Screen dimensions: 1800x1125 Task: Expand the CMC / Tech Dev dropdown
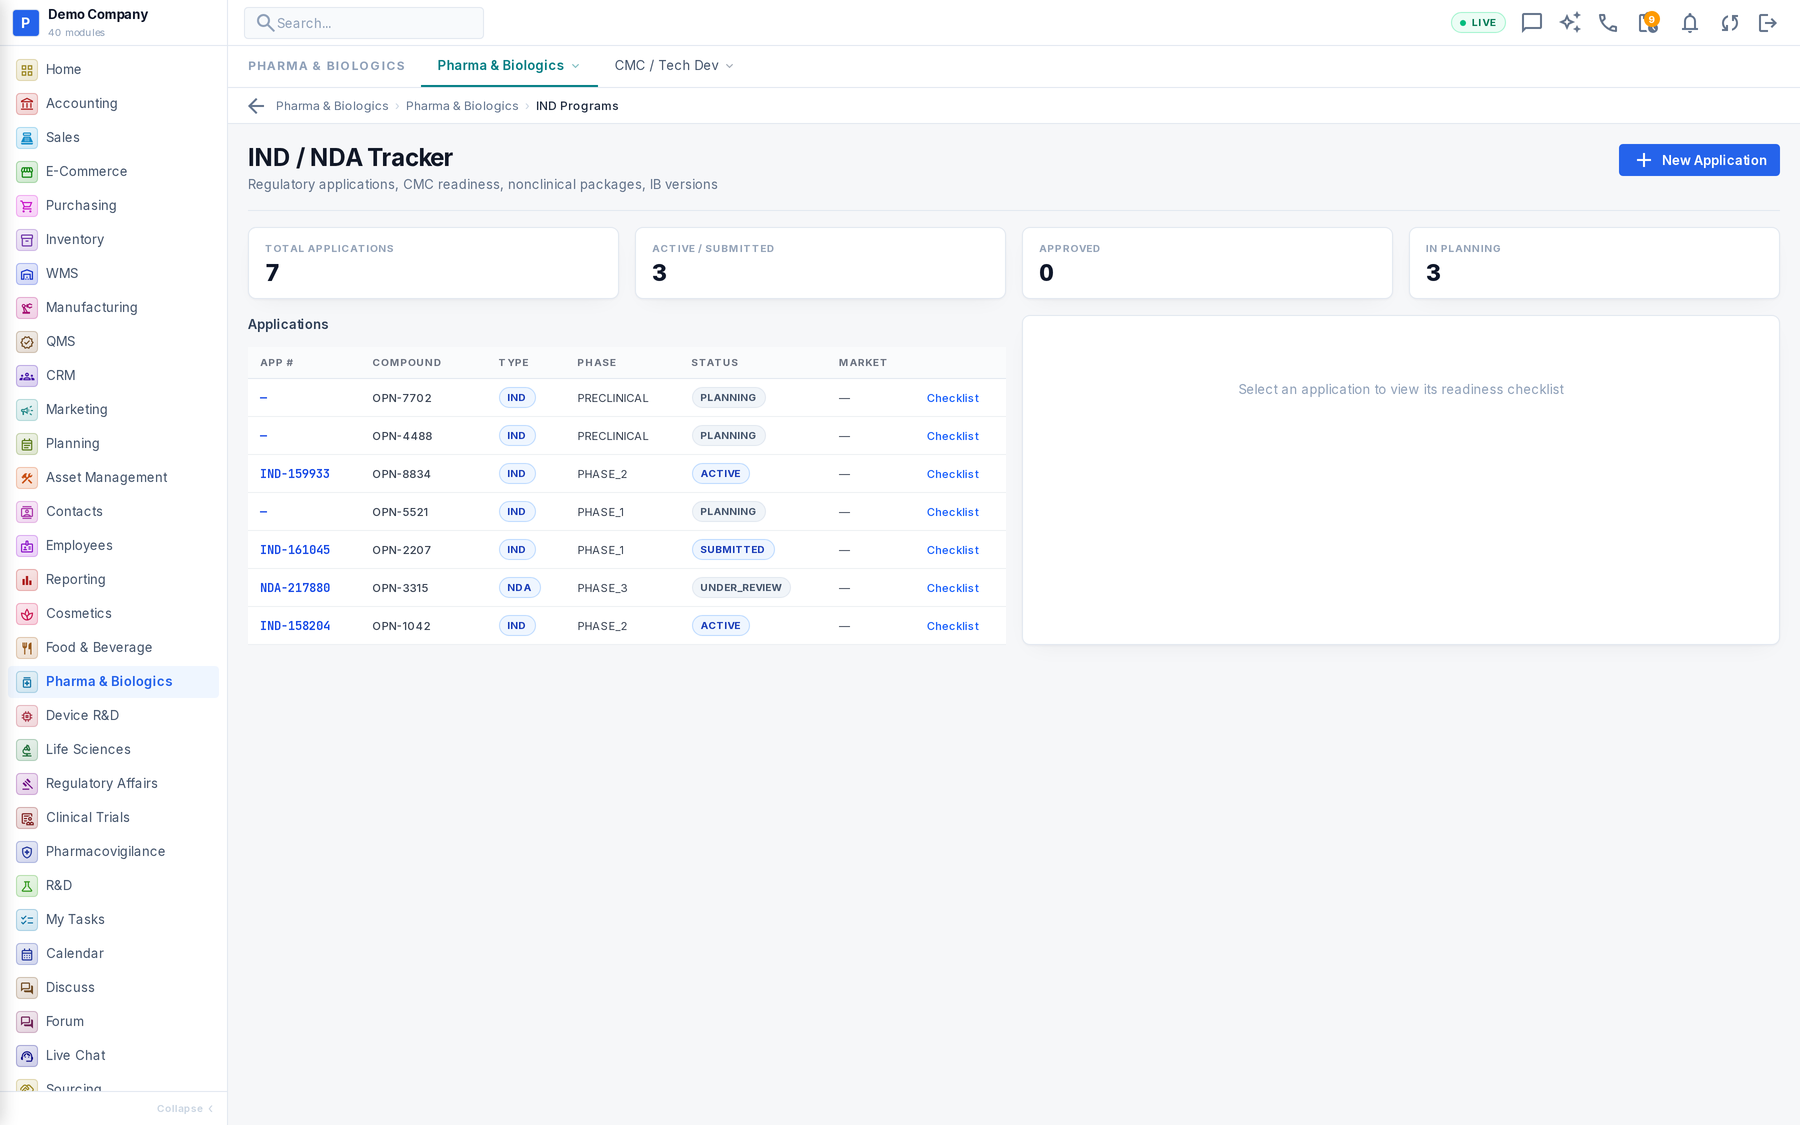[x=729, y=66]
